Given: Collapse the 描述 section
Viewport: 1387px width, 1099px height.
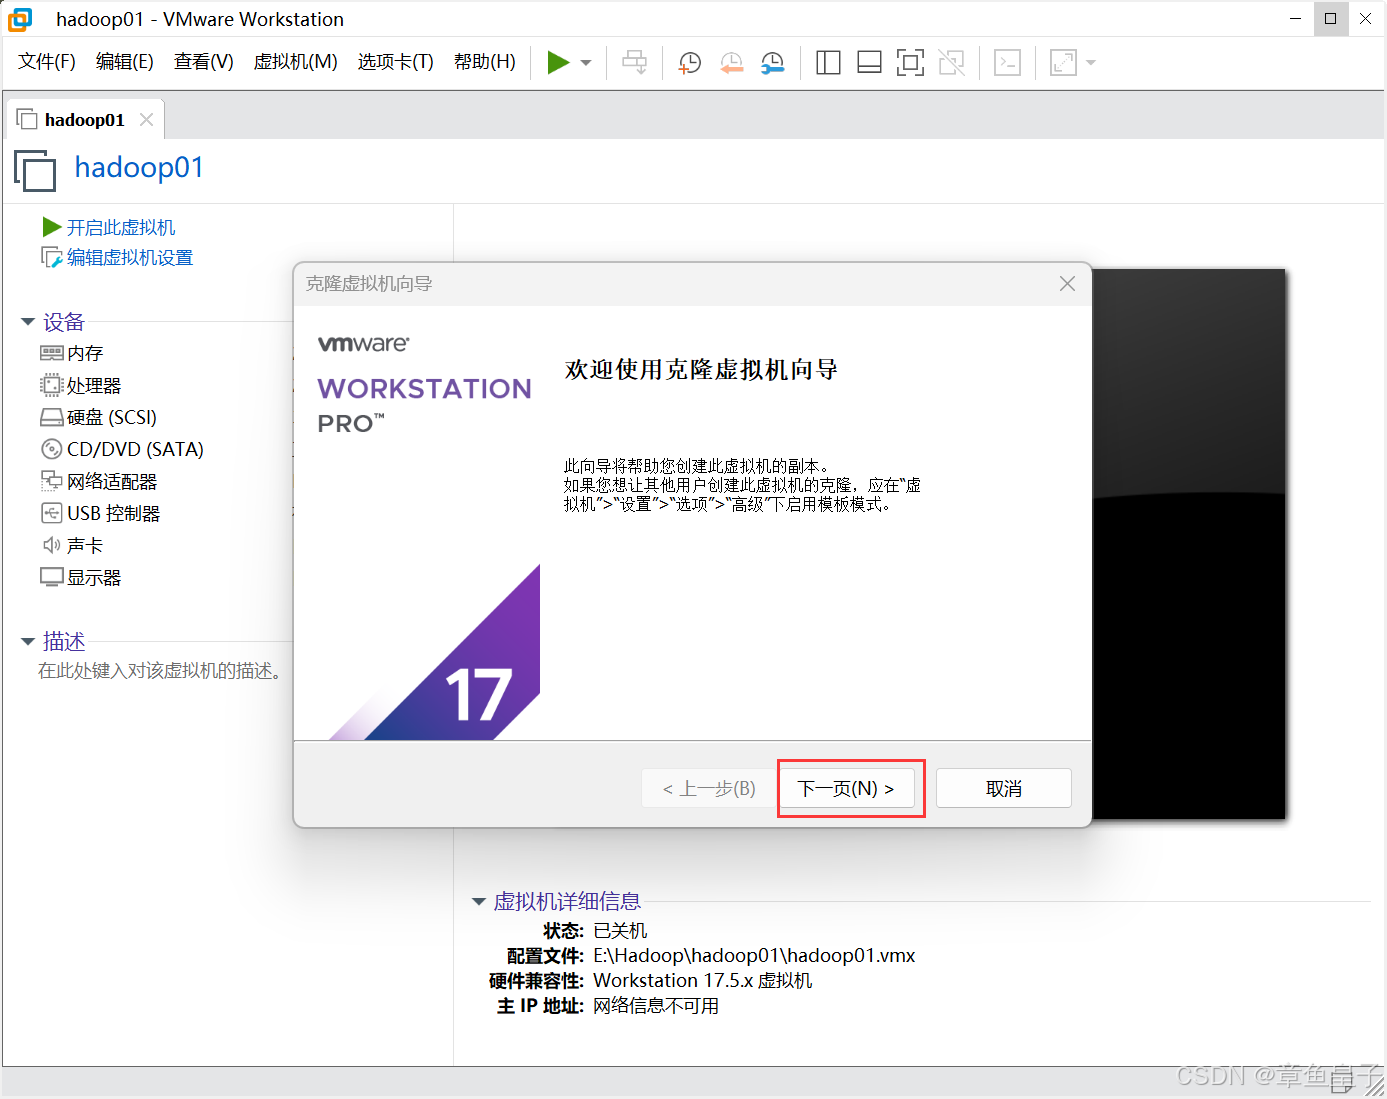Looking at the screenshot, I should click(x=28, y=641).
